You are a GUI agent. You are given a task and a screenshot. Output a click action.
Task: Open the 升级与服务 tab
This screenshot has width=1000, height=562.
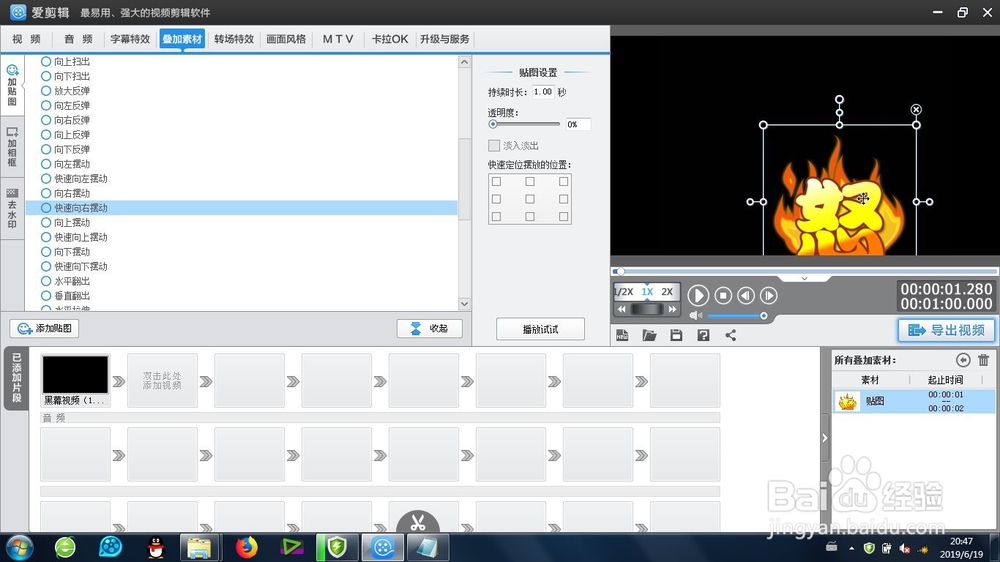pos(445,39)
